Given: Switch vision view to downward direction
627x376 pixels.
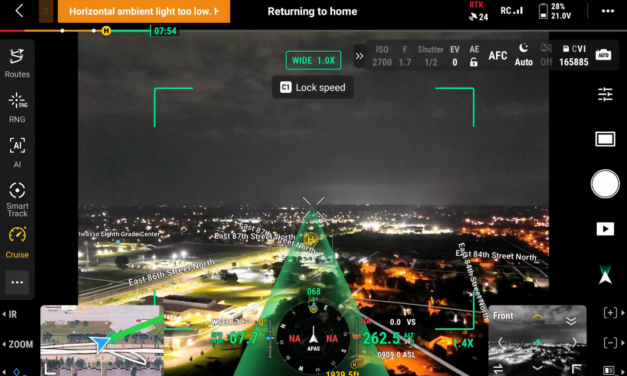Looking at the screenshot, I should pos(537,368).
